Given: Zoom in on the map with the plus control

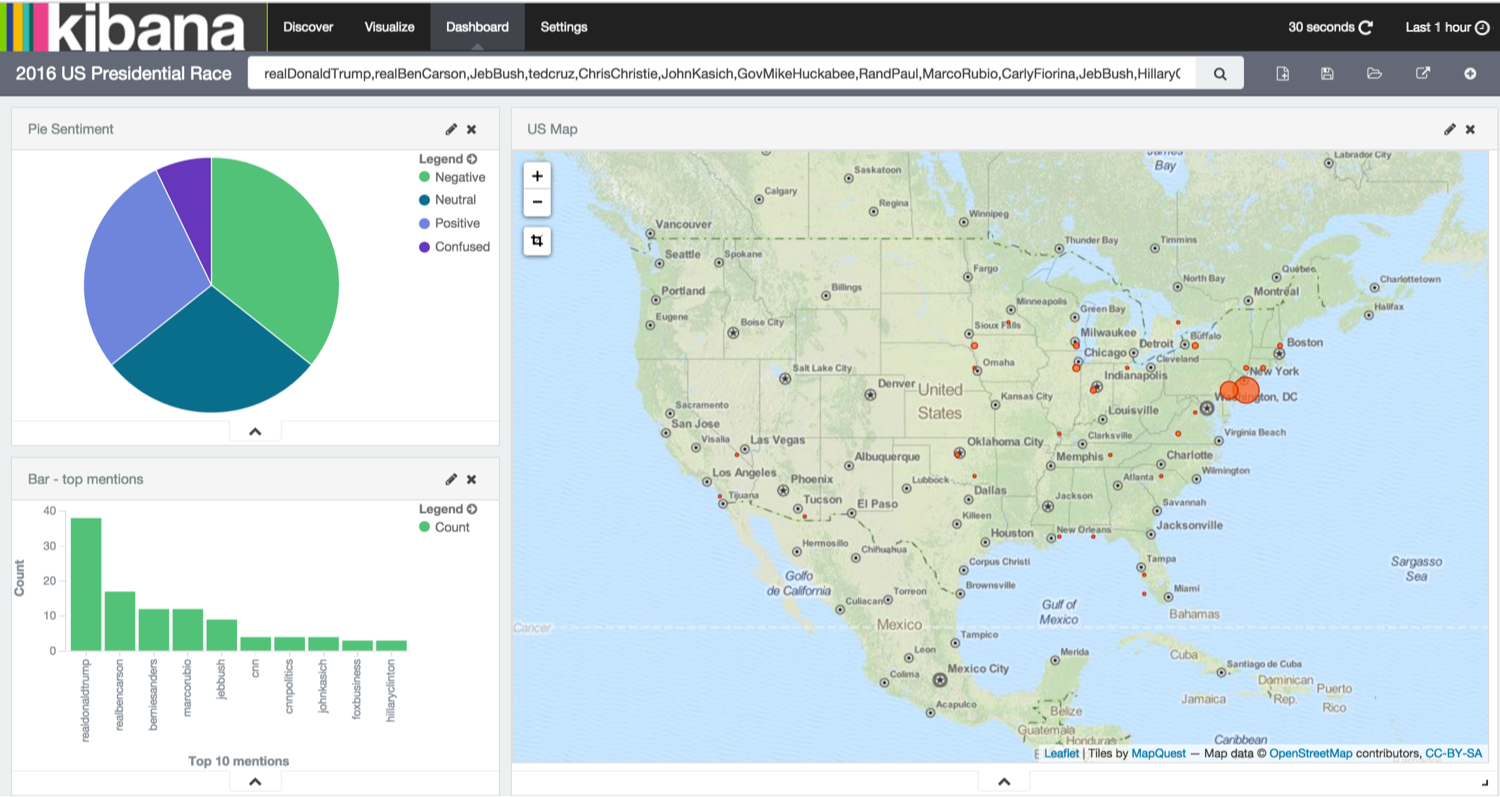Looking at the screenshot, I should pyautogui.click(x=537, y=175).
